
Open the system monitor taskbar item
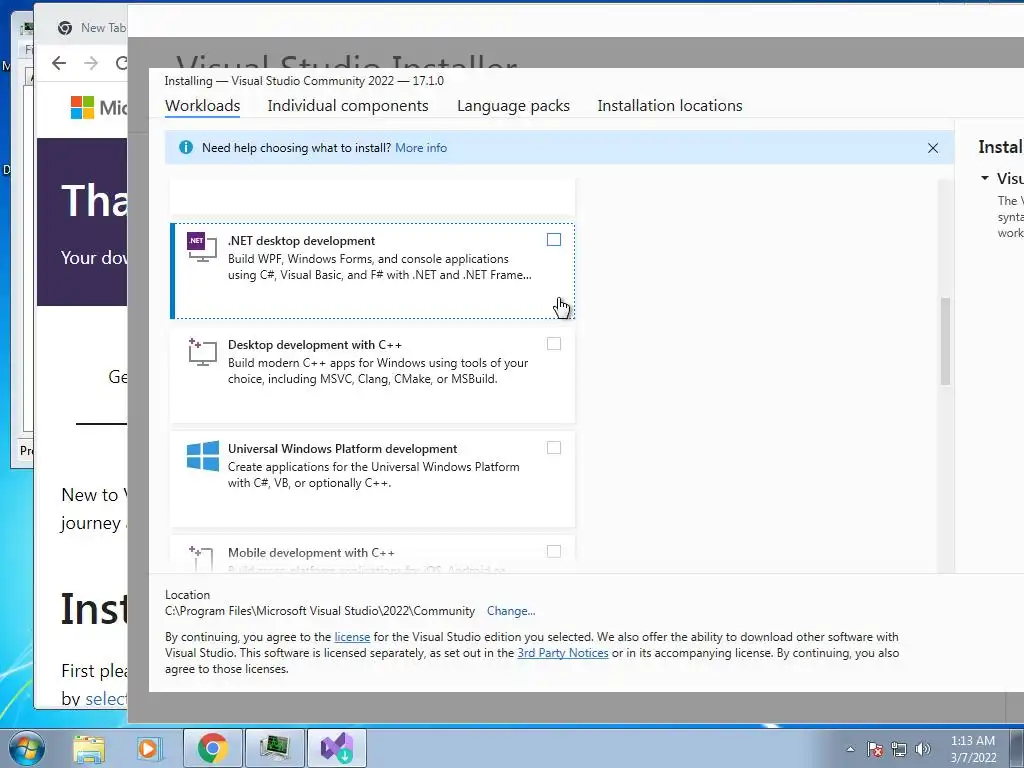pyautogui.click(x=275, y=748)
